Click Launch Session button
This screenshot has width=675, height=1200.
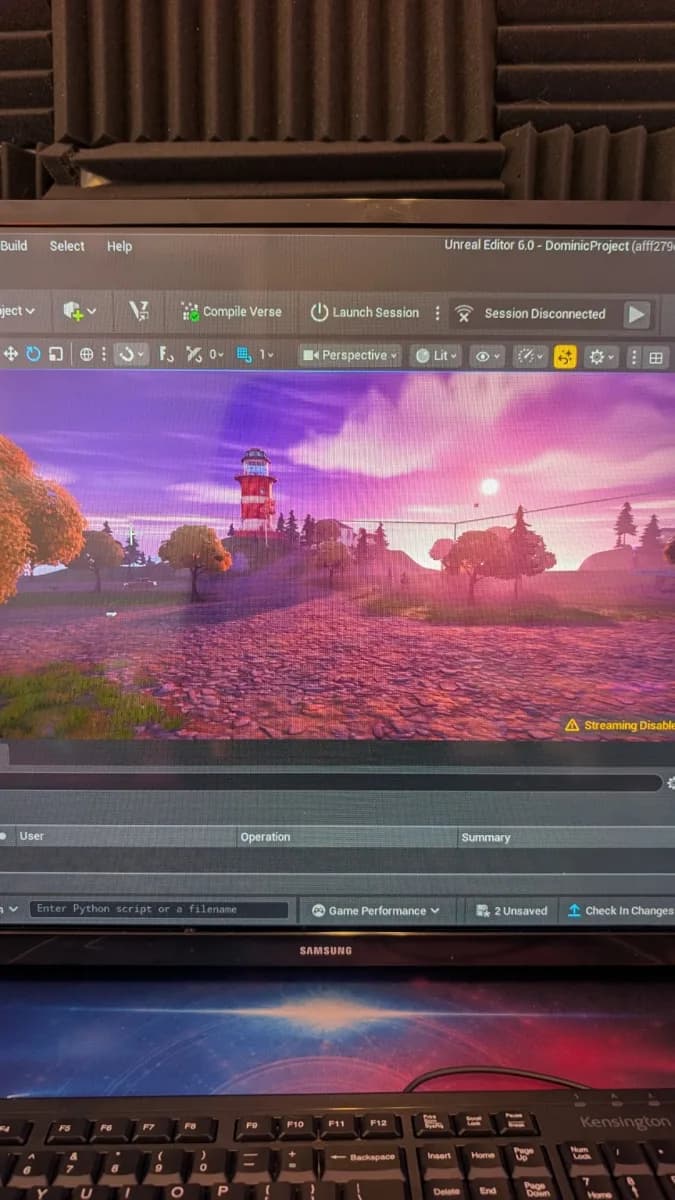tap(364, 312)
